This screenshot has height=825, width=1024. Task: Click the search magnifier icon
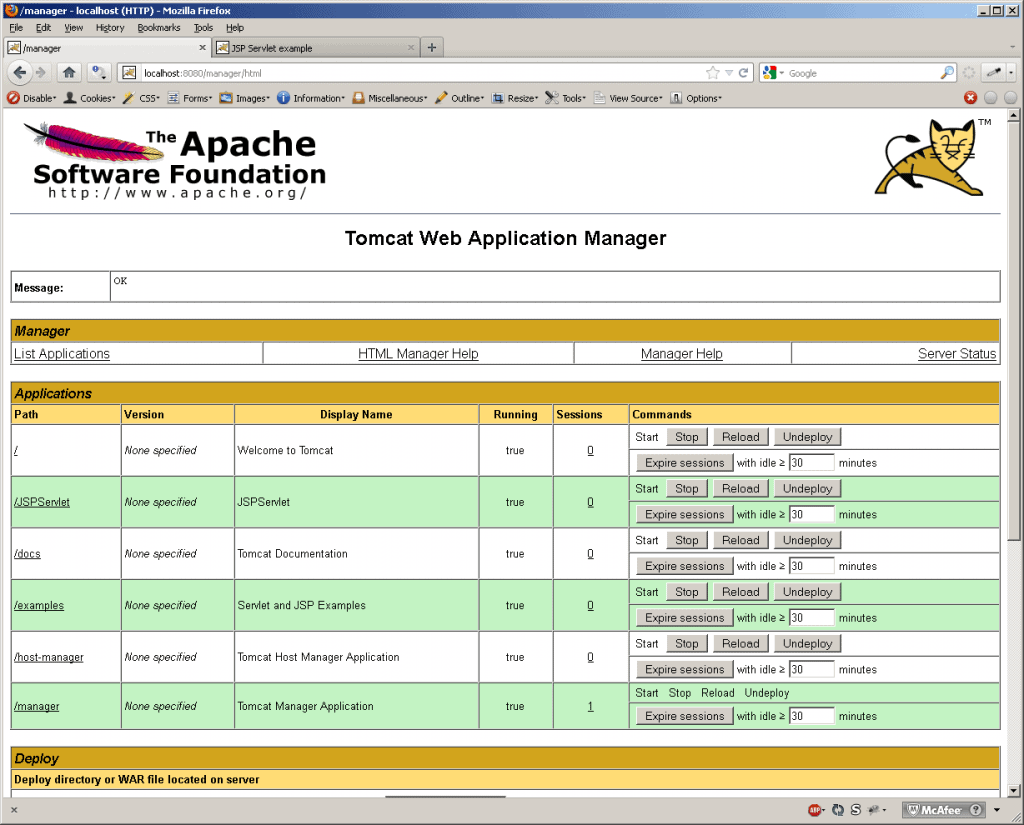[x=946, y=73]
